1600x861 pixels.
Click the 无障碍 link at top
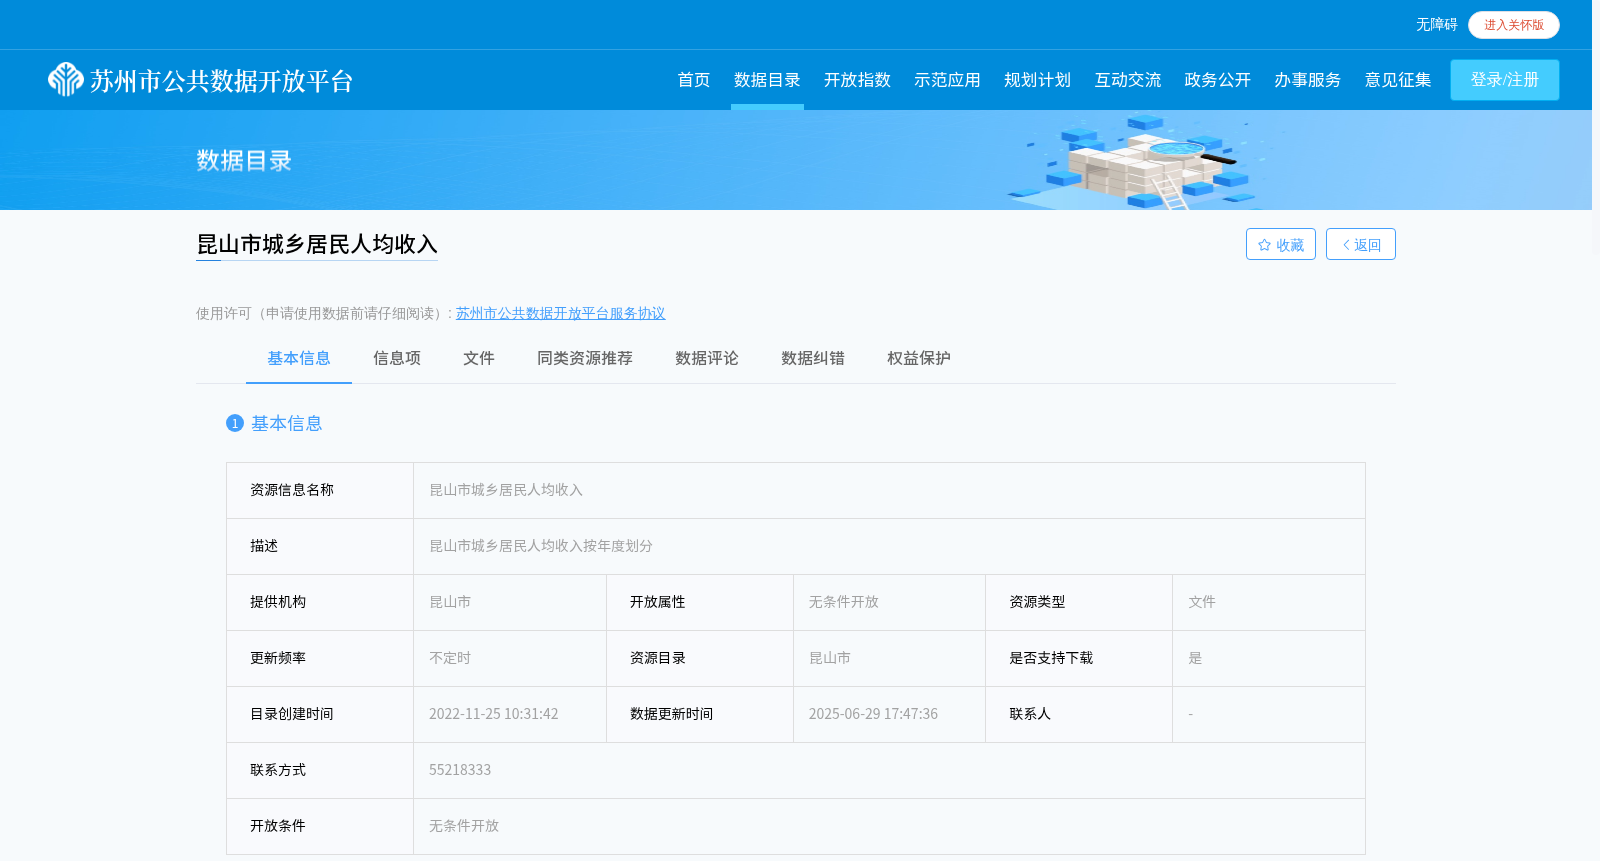[x=1436, y=24]
